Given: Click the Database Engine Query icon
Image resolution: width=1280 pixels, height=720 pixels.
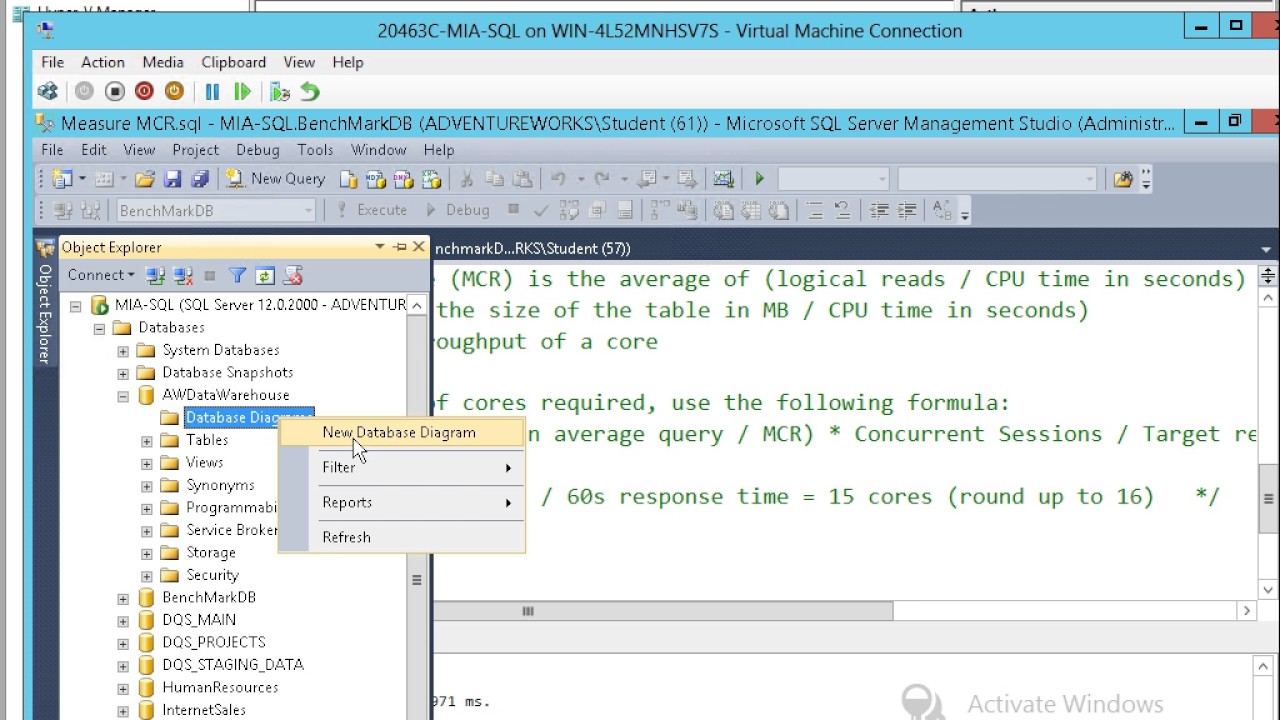Looking at the screenshot, I should [x=348, y=179].
